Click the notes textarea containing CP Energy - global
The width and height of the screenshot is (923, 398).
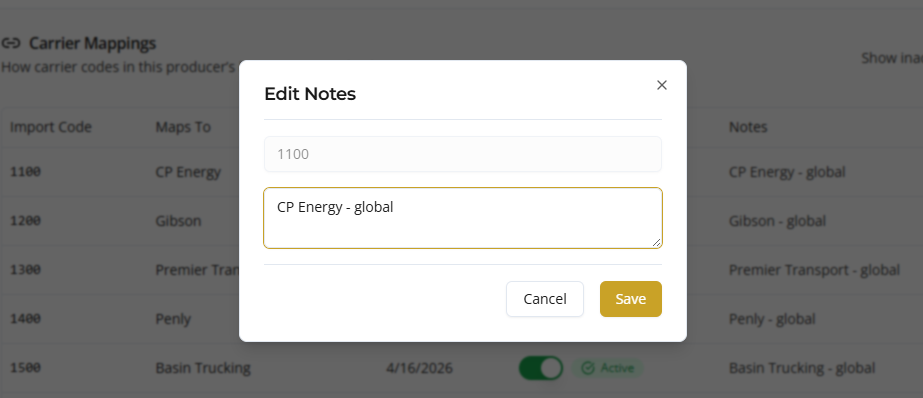pos(463,218)
